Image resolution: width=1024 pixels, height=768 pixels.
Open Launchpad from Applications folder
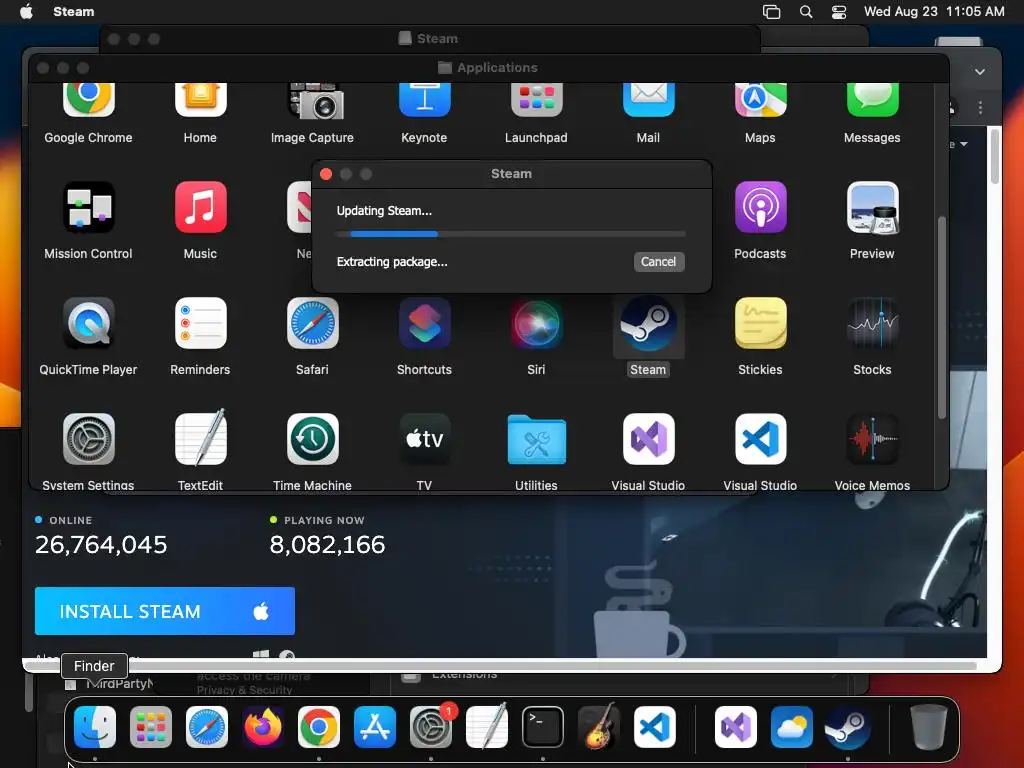536,99
